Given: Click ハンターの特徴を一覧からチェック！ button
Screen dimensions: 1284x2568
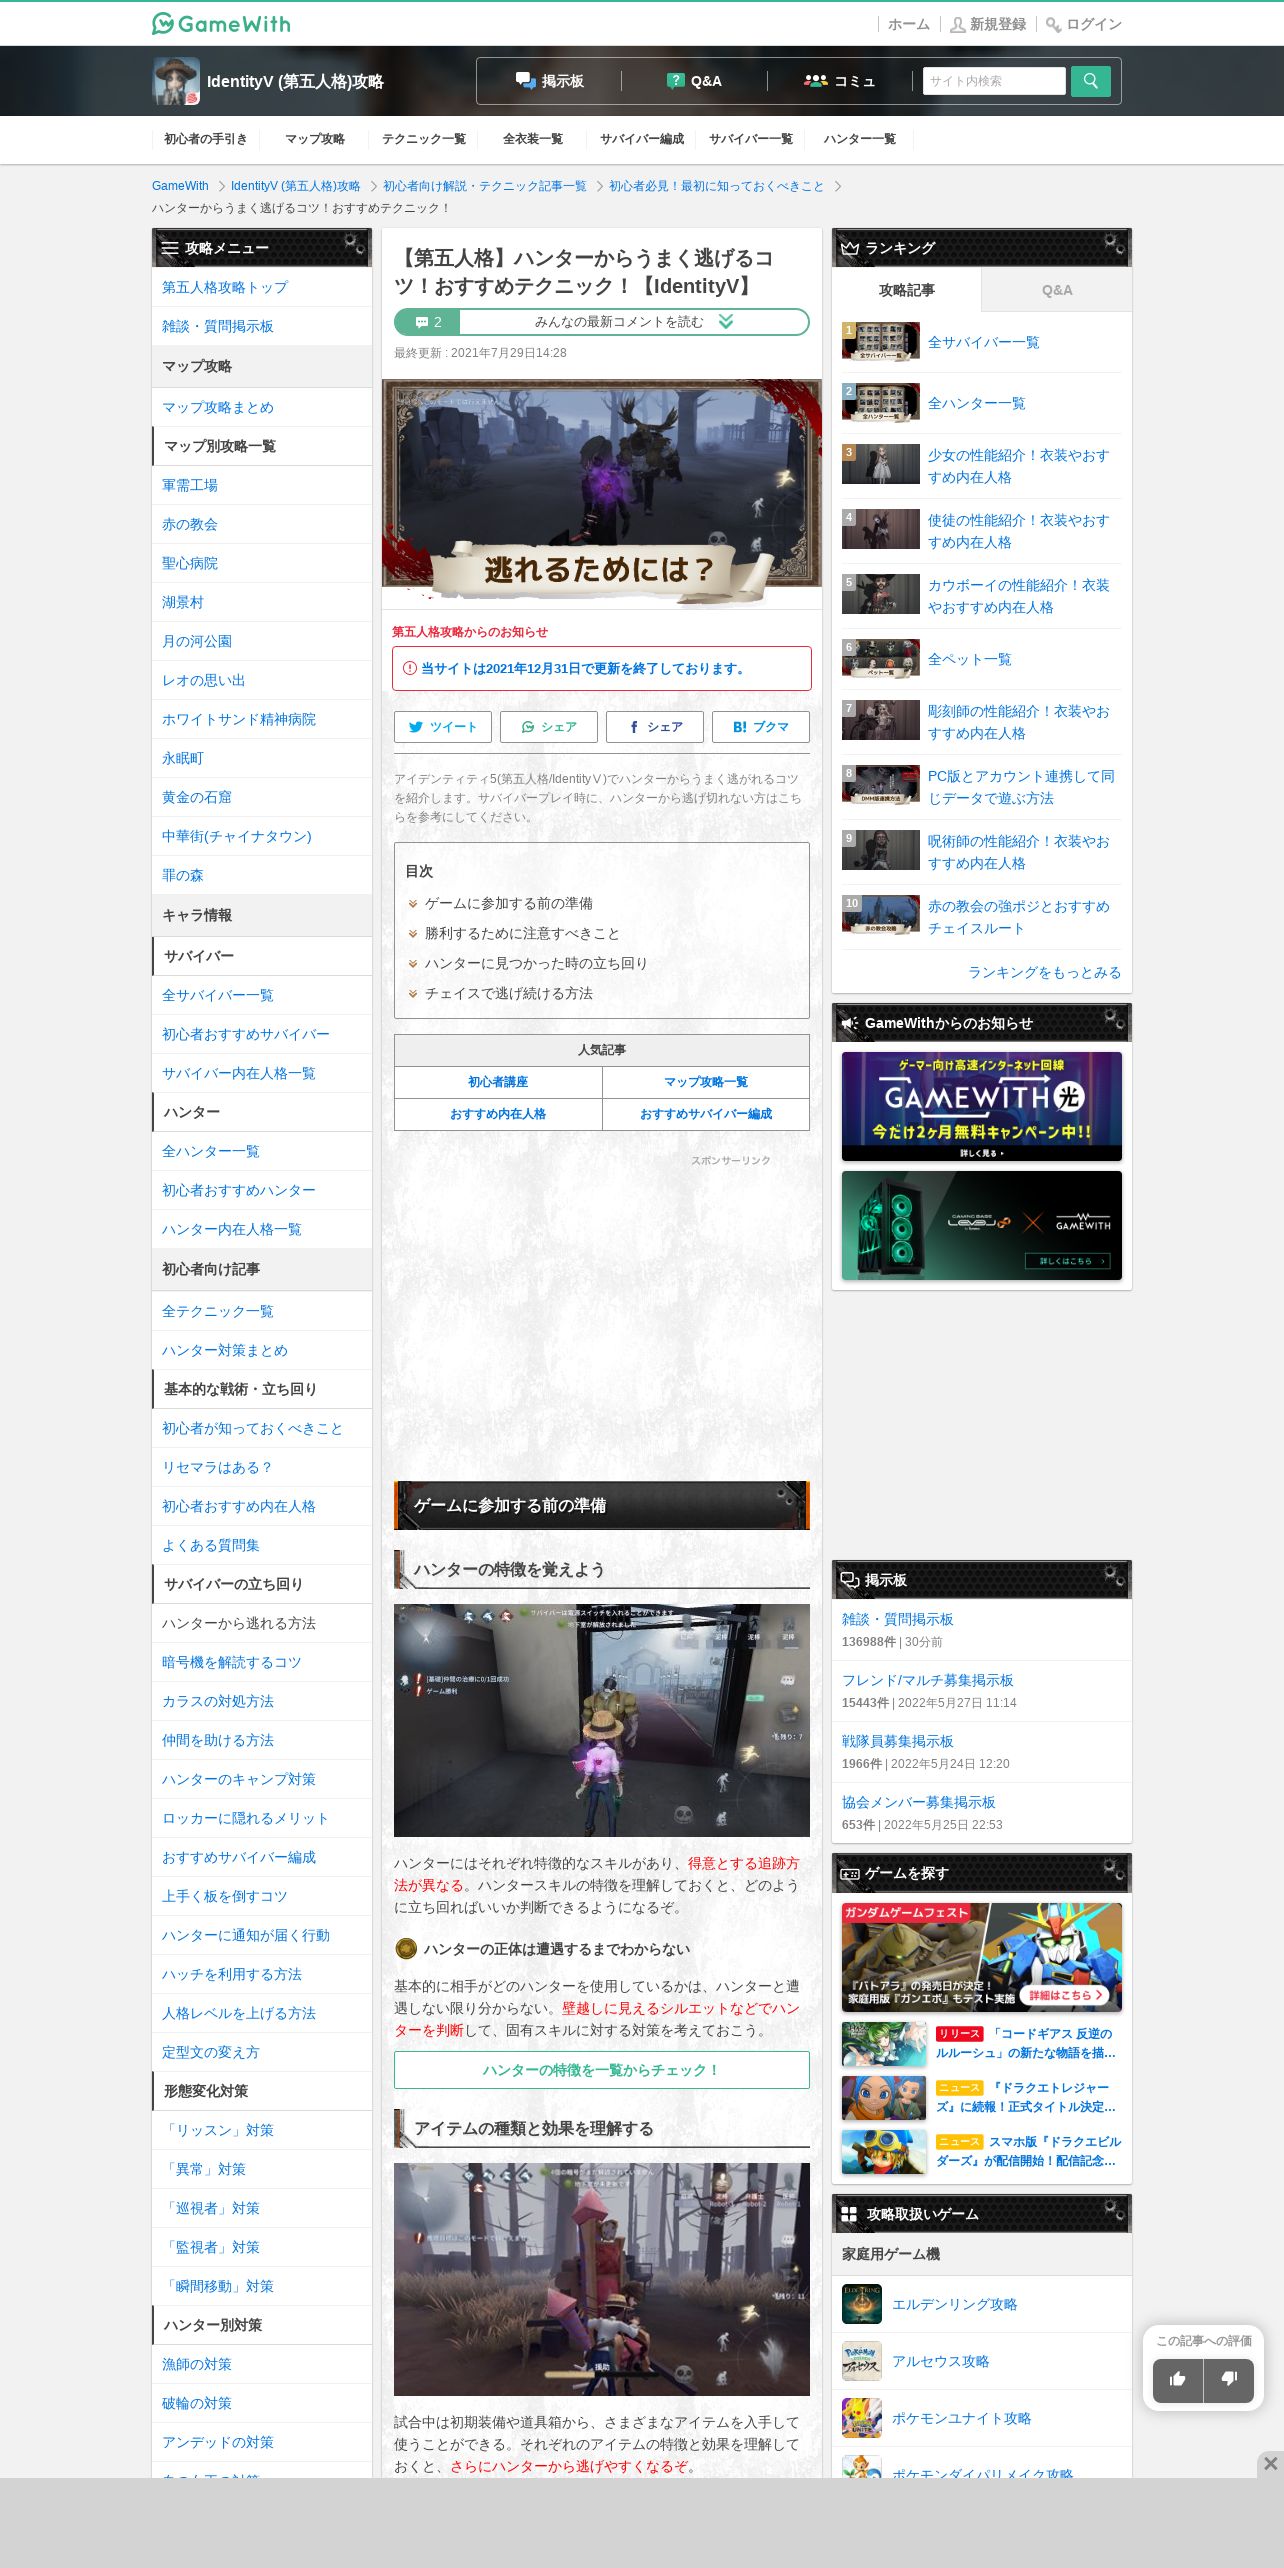Looking at the screenshot, I should [x=602, y=2070].
